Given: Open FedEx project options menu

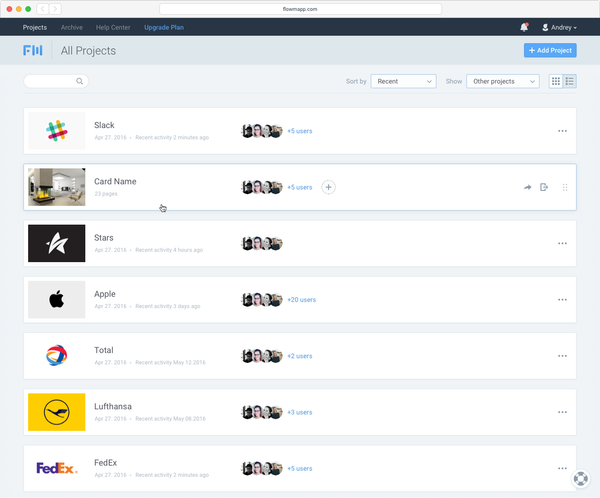Looking at the screenshot, I should (x=562, y=469).
